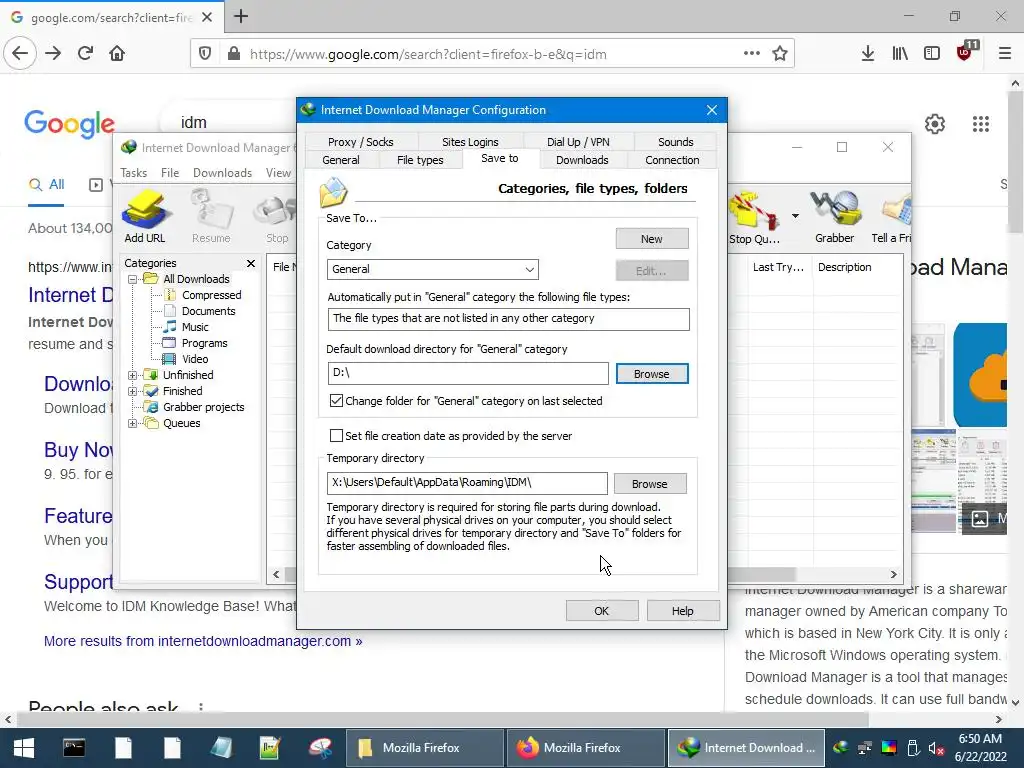
Task: Toggle Firefox sidebar icon
Action: 932,54
